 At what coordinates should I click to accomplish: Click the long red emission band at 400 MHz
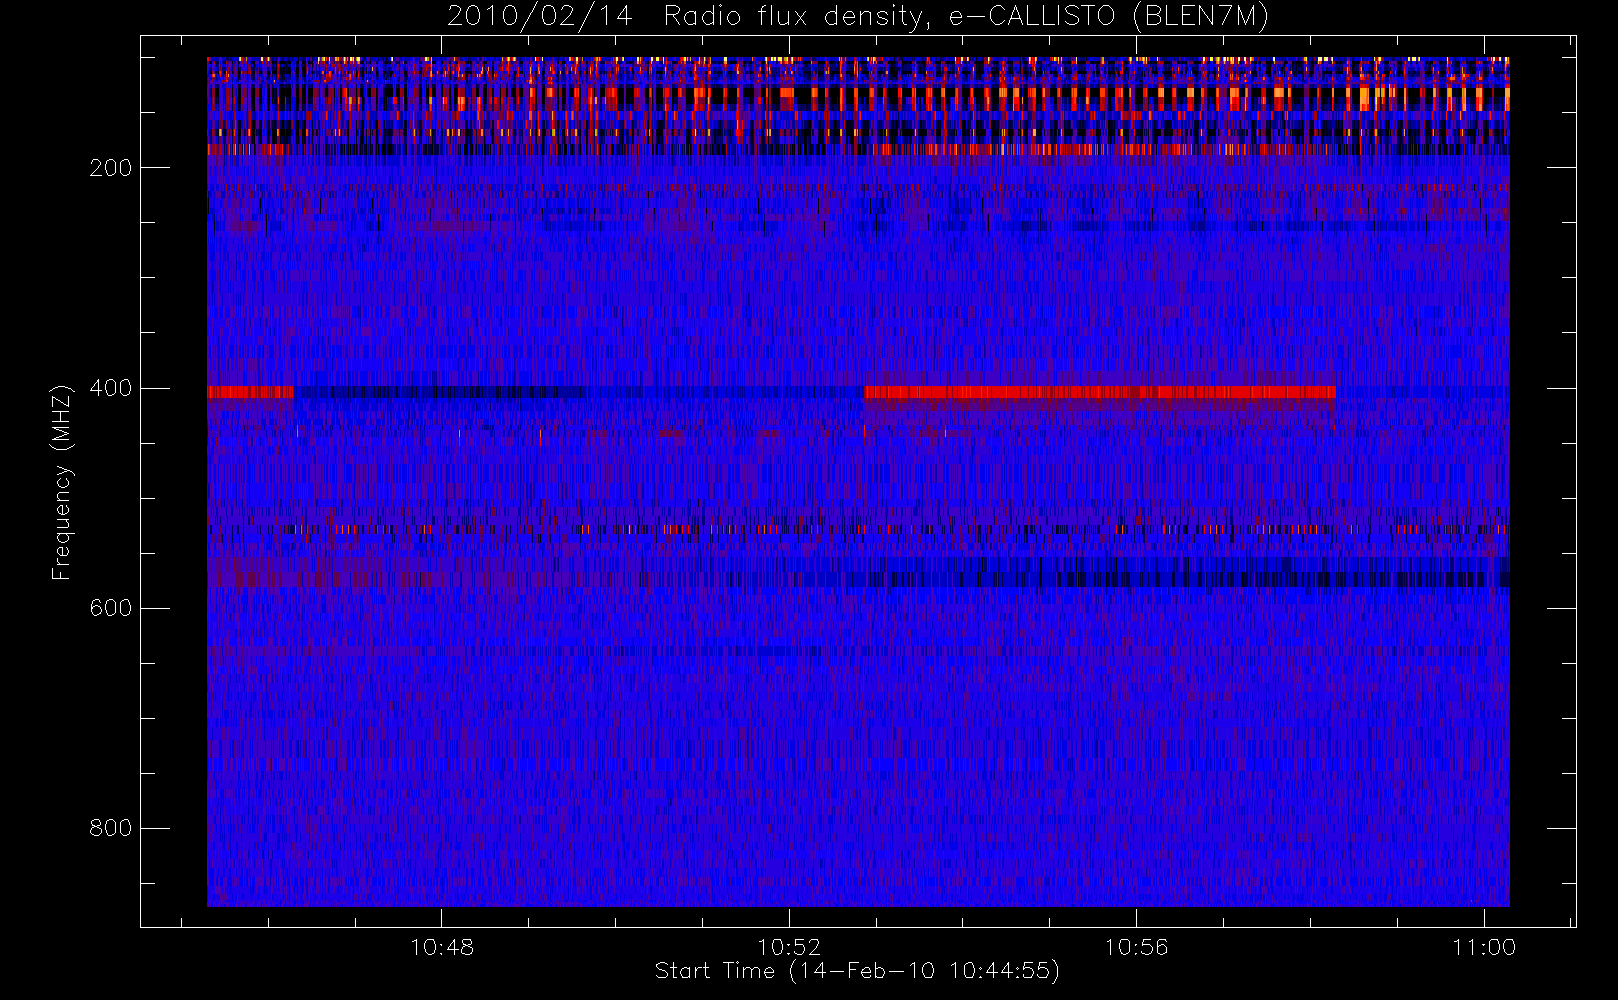(x=1100, y=392)
